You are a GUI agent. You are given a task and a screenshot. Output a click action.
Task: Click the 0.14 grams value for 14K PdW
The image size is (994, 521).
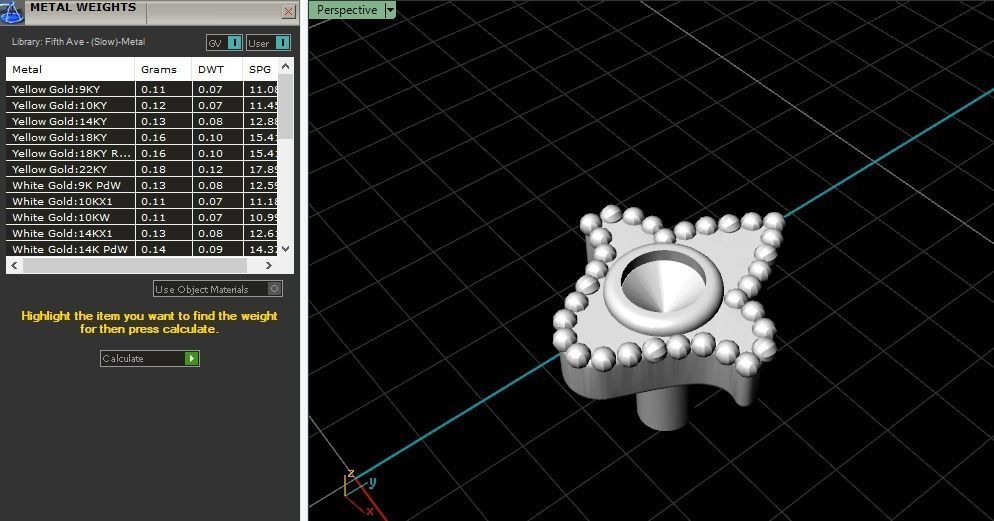point(153,249)
